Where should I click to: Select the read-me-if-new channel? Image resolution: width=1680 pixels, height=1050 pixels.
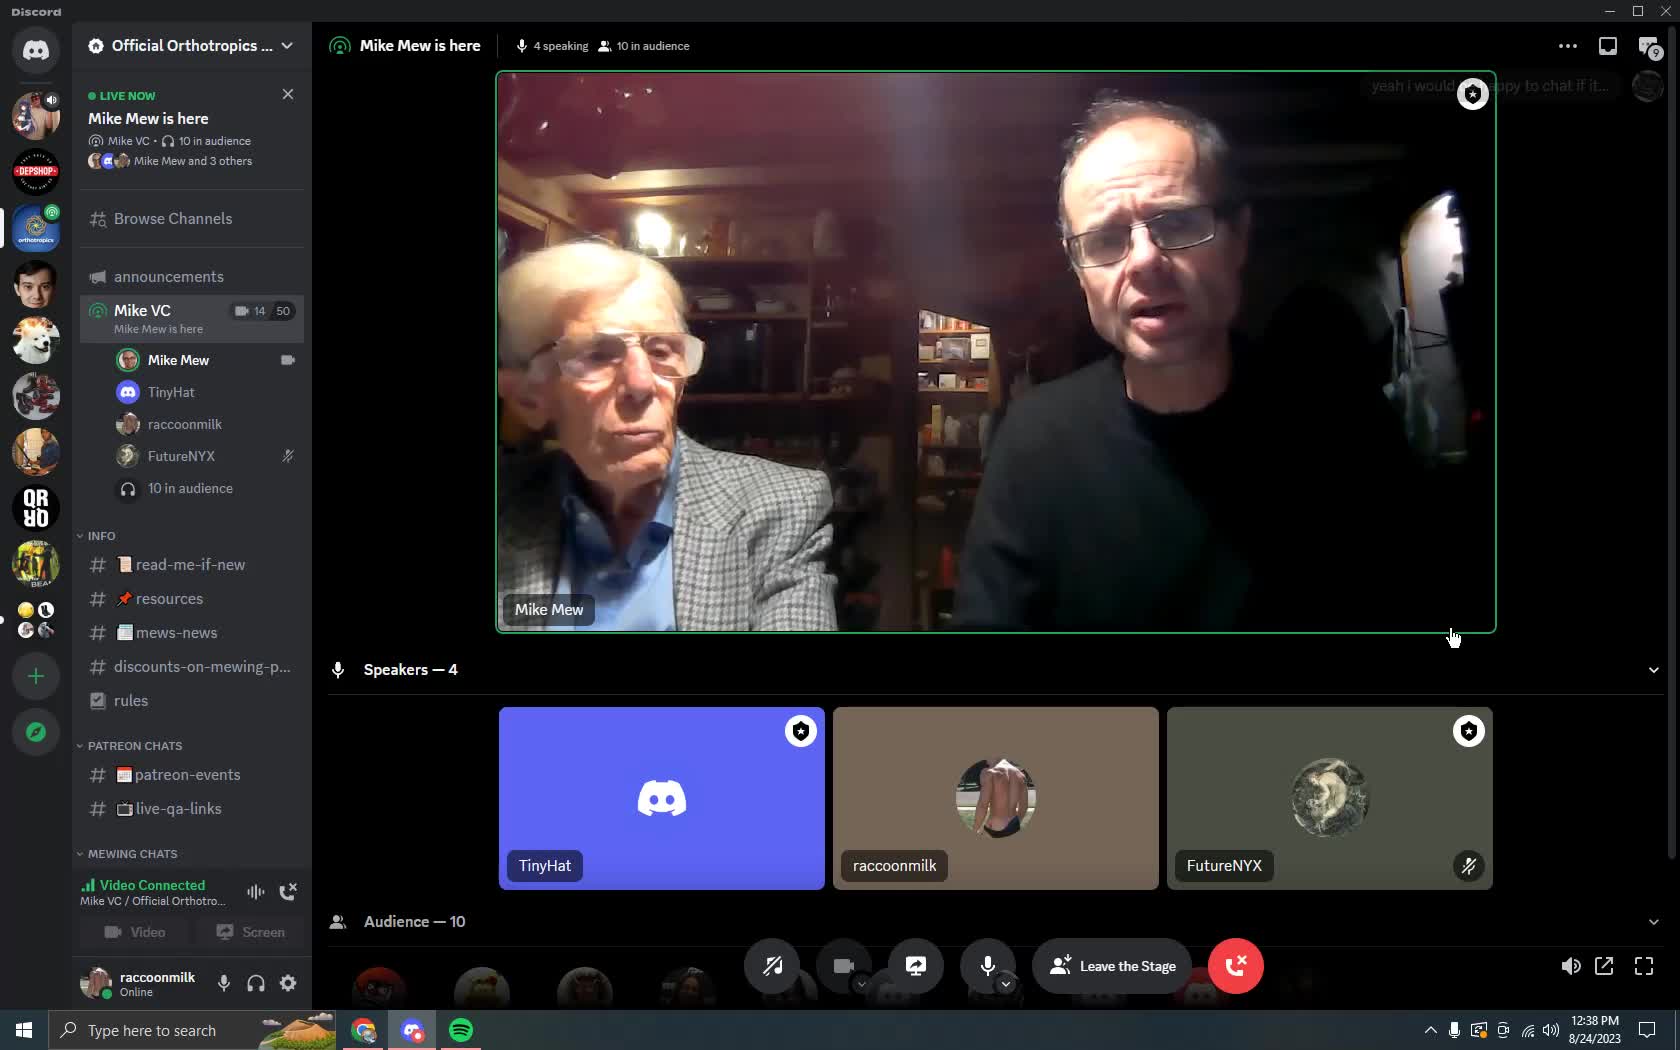coord(189,565)
